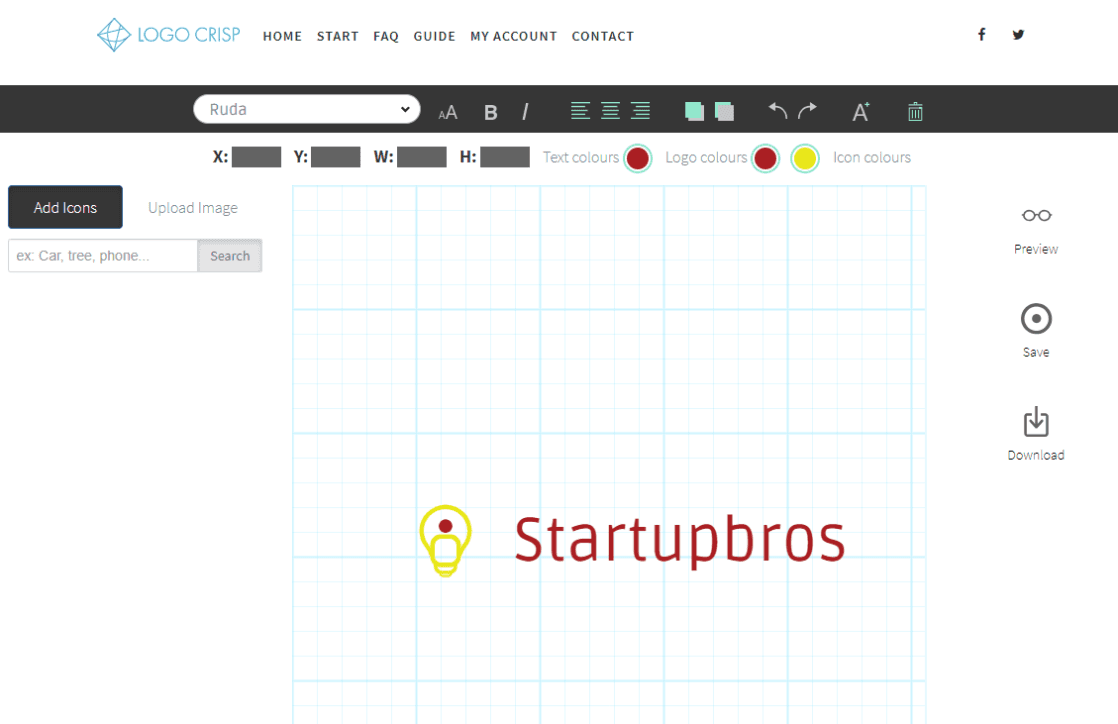Screen dimensions: 1118x724
Task: Open MY ACCOUNT
Action: [513, 36]
